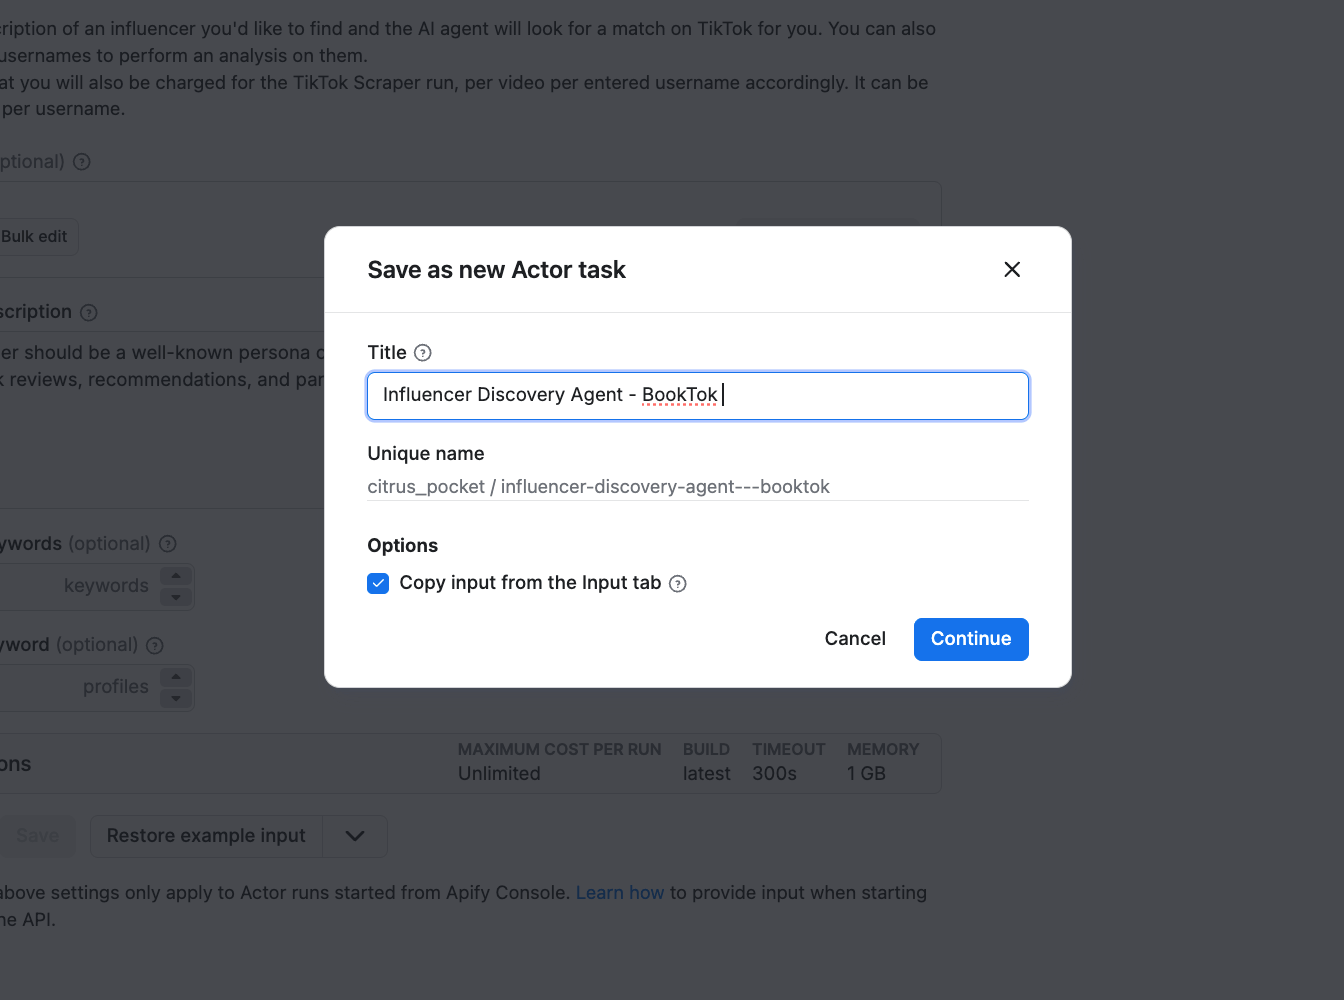
Task: Click the help icon near the top optional field
Action: (x=81, y=161)
